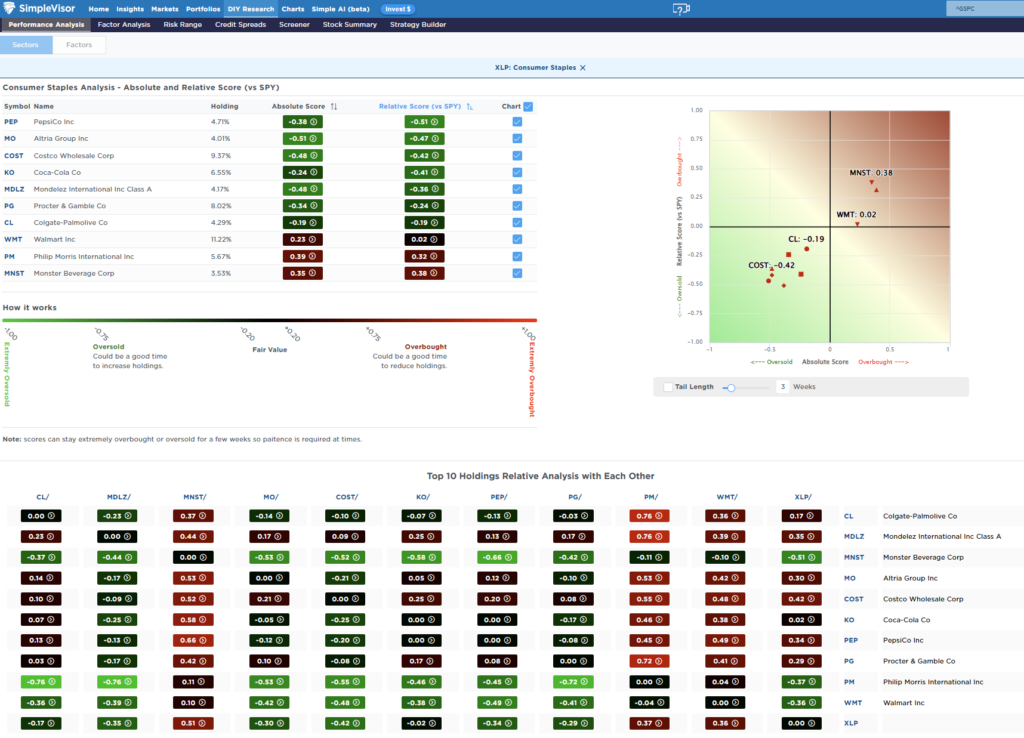Click the ^GSPC search input field
This screenshot has height=738, width=1024.
(x=985, y=8)
